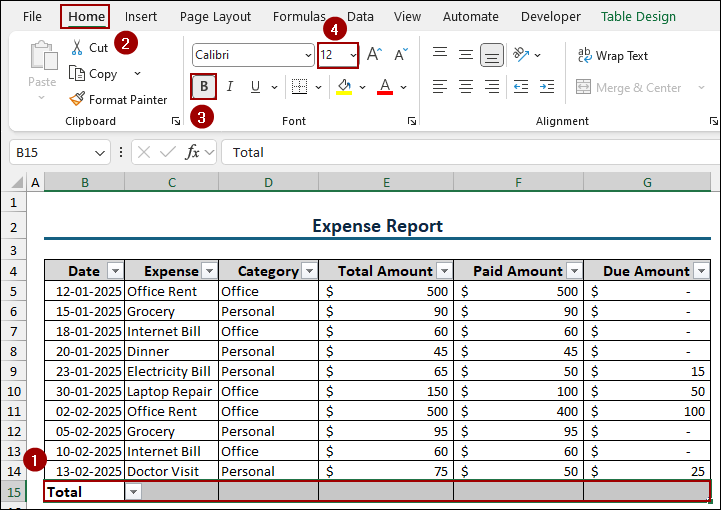This screenshot has height=510, width=721.
Task: Open Font dialog launcher in Font group
Action: pyautogui.click(x=411, y=121)
